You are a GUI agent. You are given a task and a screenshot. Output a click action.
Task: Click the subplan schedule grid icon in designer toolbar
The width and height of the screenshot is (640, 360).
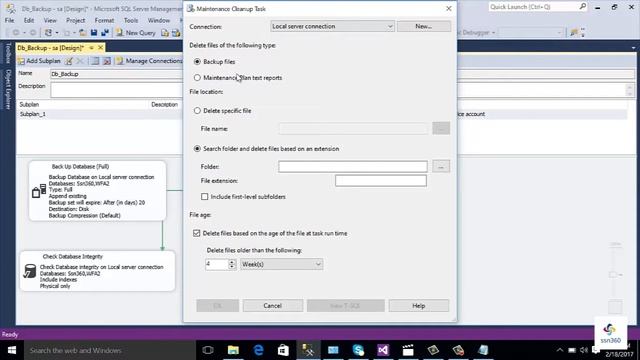pyautogui.click(x=95, y=61)
